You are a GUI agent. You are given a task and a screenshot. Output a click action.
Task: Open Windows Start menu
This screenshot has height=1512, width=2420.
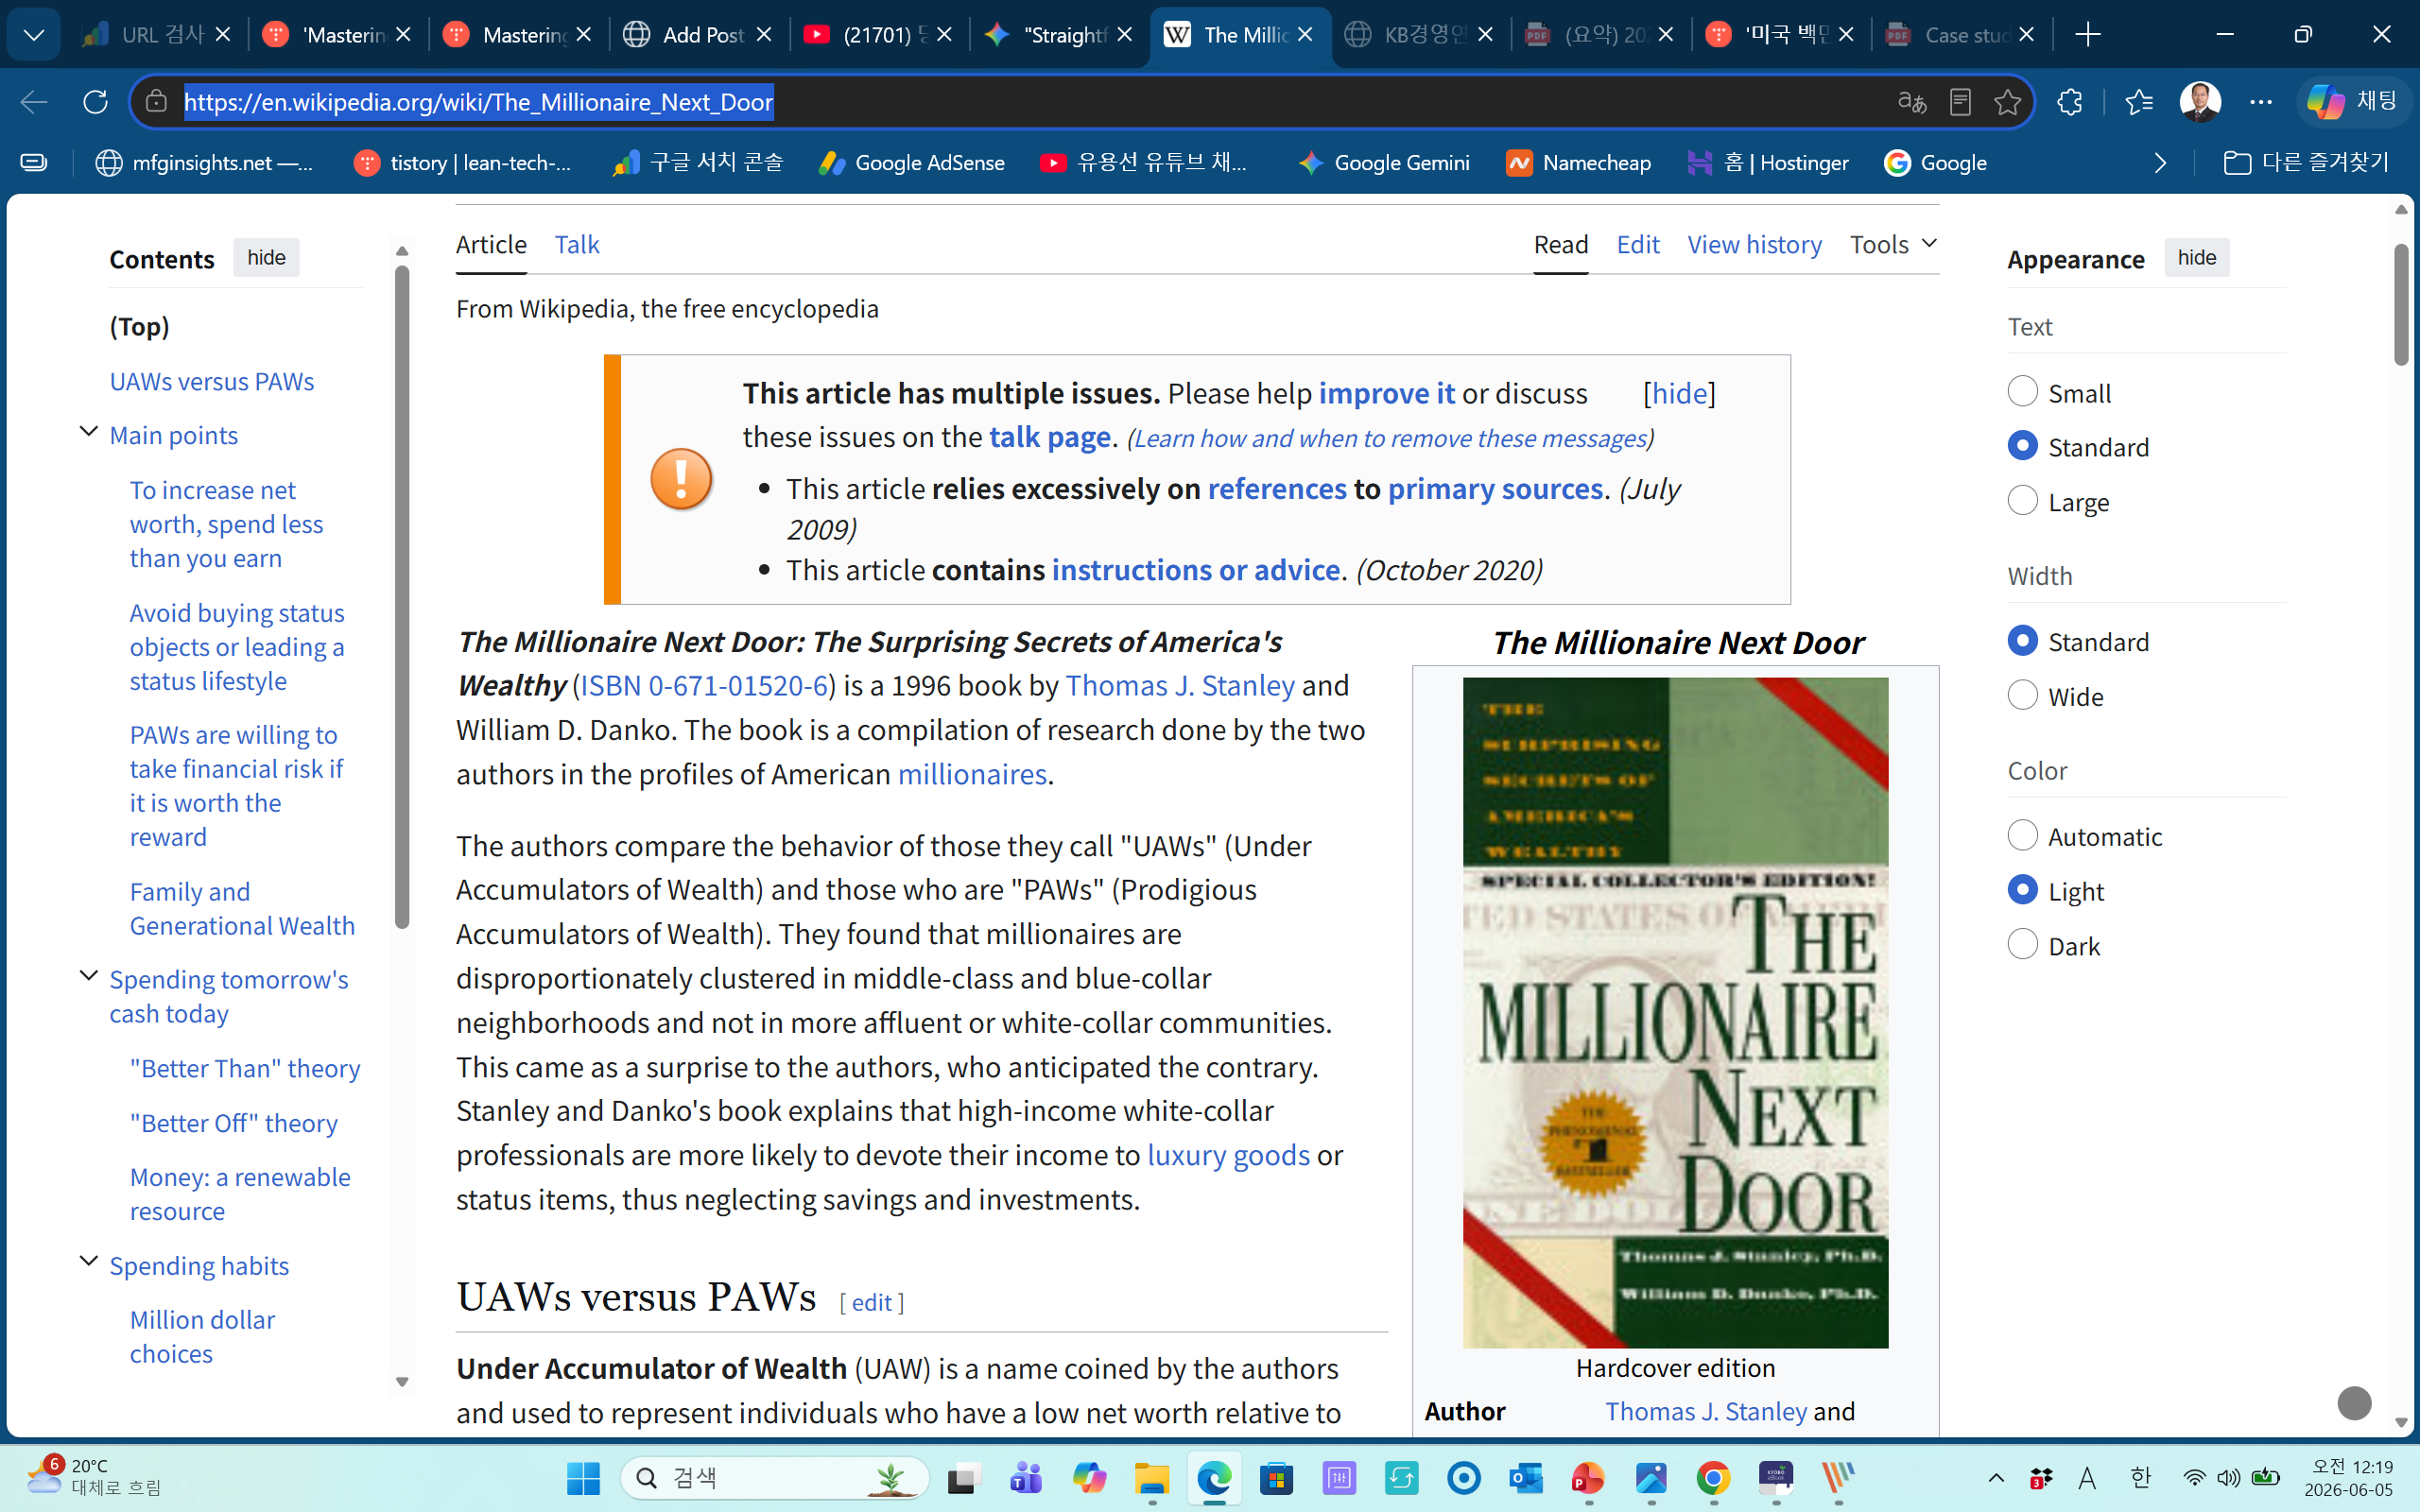coord(583,1478)
